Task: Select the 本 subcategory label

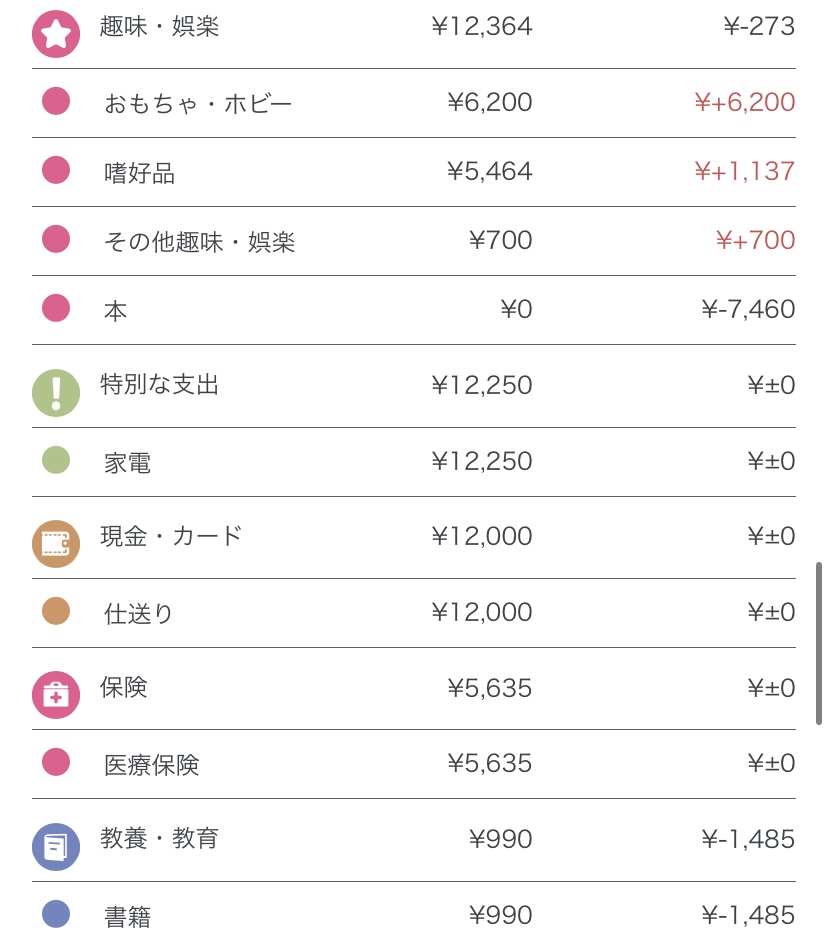Action: pos(116,311)
